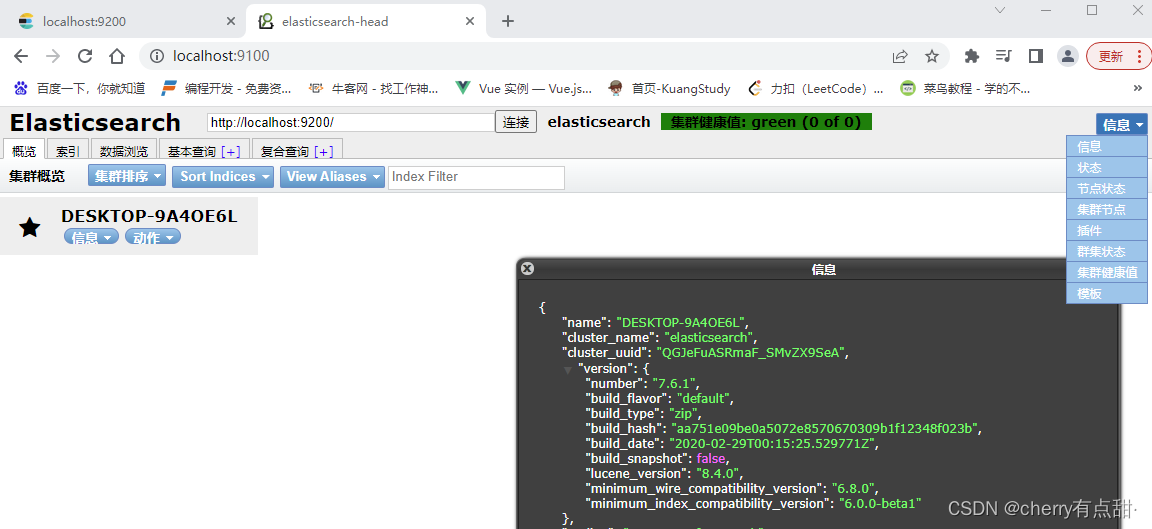View site information icon in address bar
1152x529 pixels.
(x=156, y=57)
